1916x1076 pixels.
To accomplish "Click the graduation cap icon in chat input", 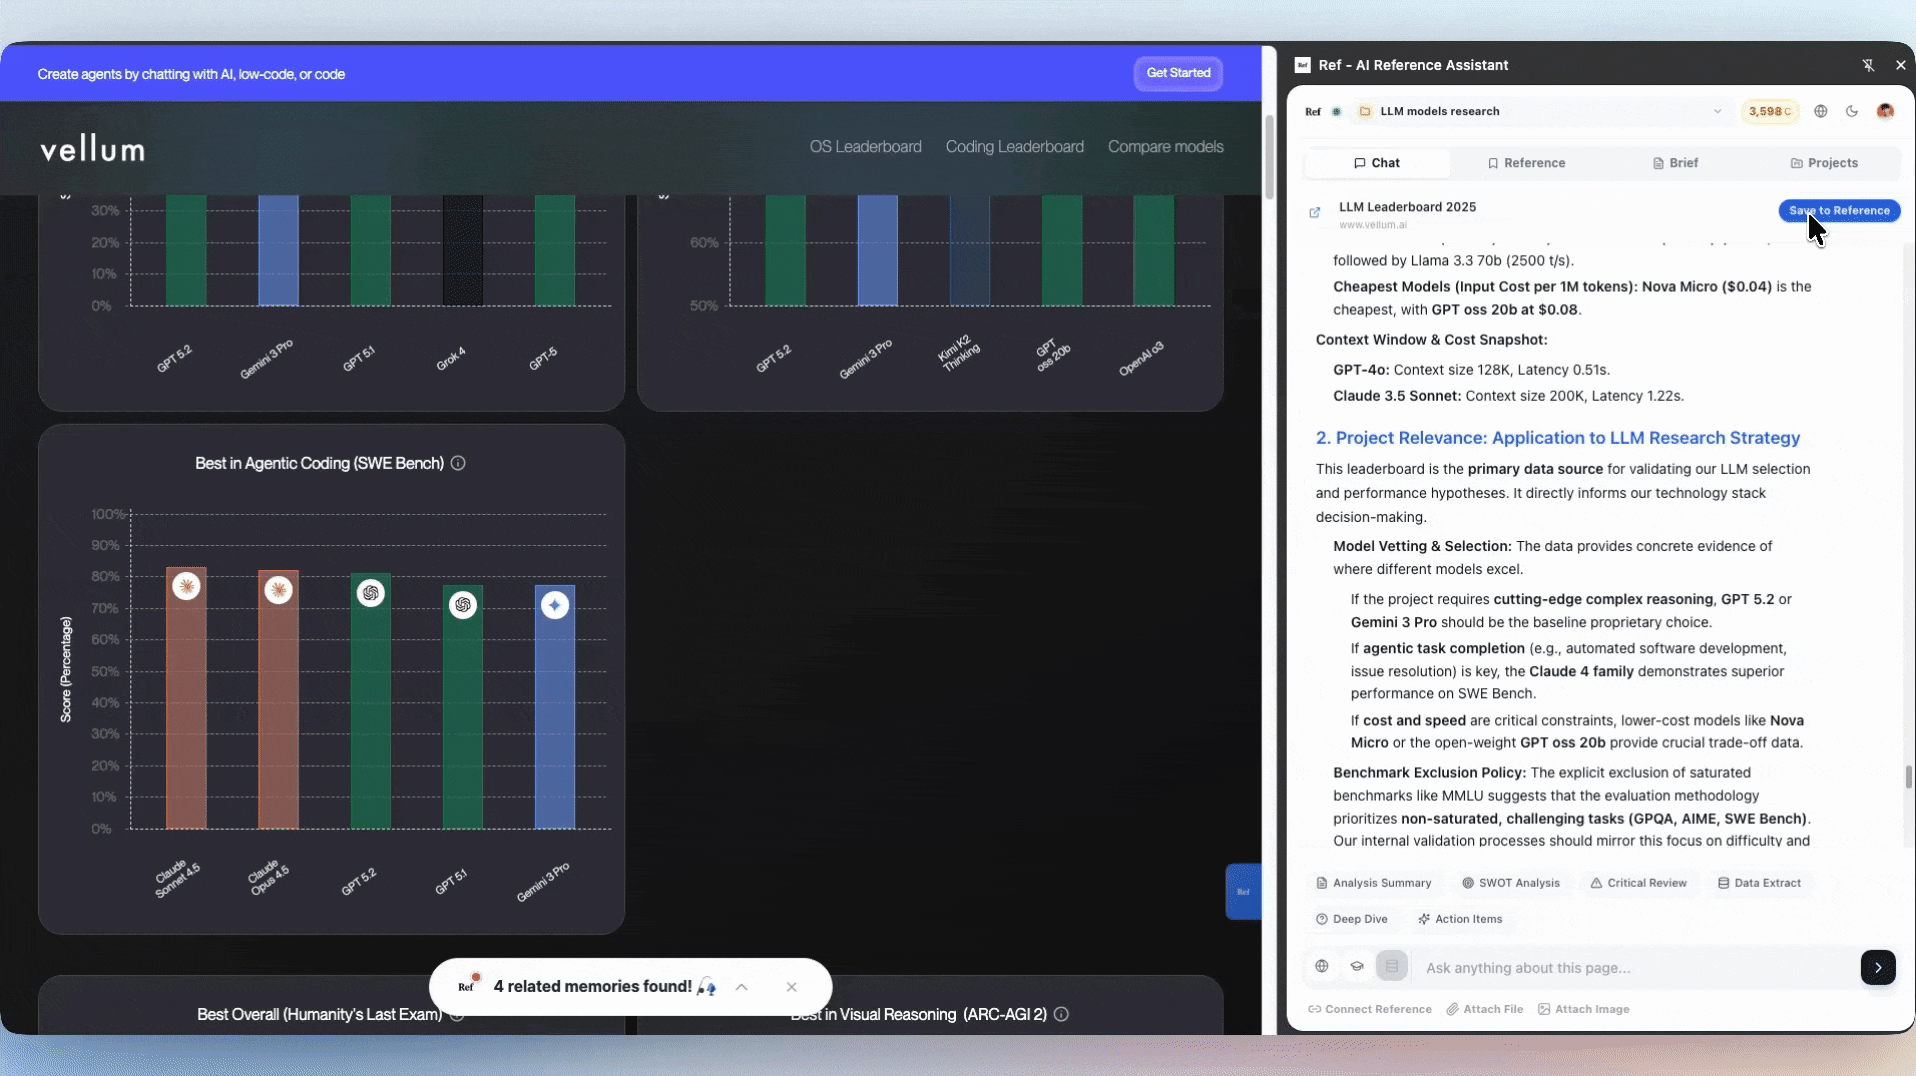I will 1357,966.
